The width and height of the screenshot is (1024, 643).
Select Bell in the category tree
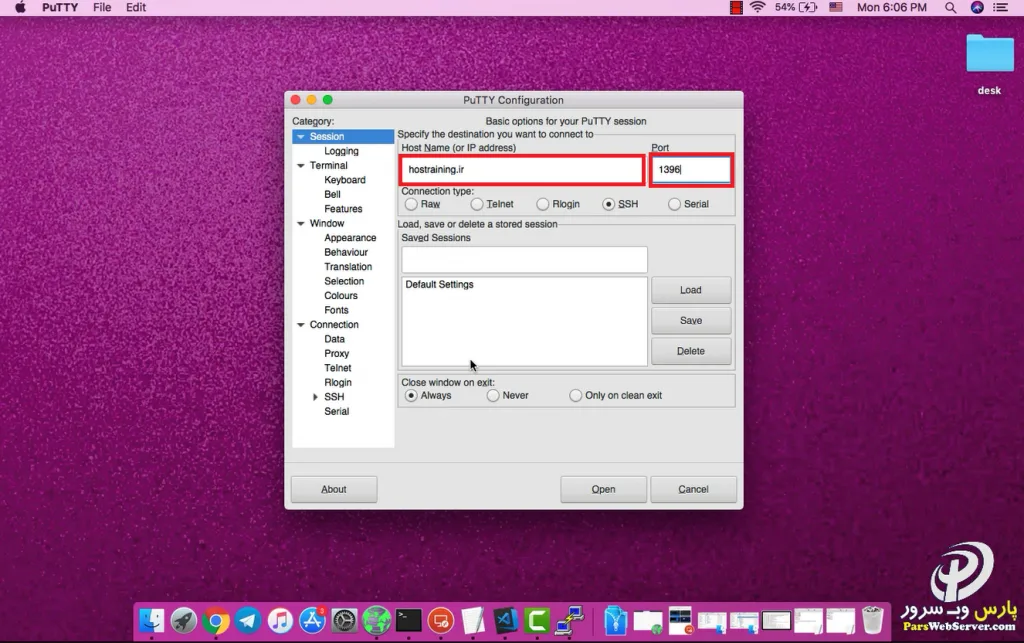point(332,195)
